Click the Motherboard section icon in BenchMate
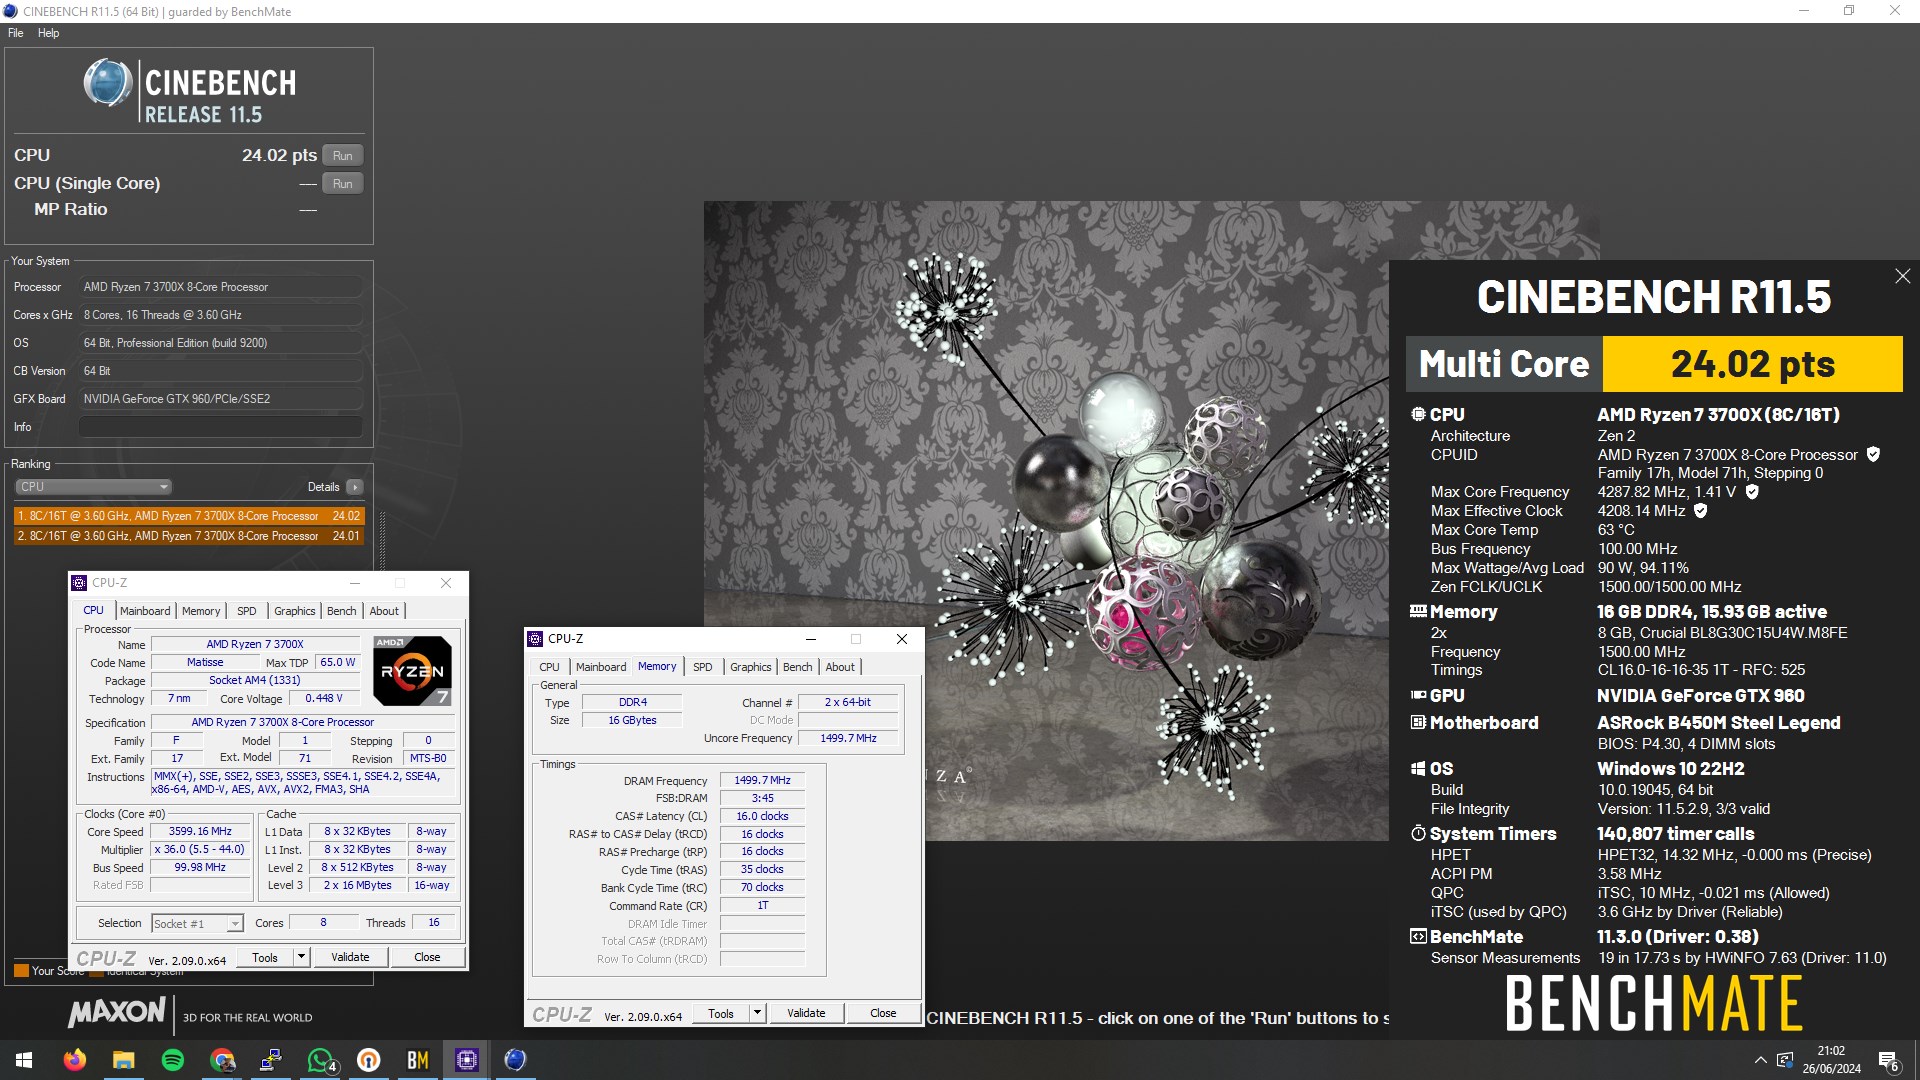 pyautogui.click(x=1418, y=722)
